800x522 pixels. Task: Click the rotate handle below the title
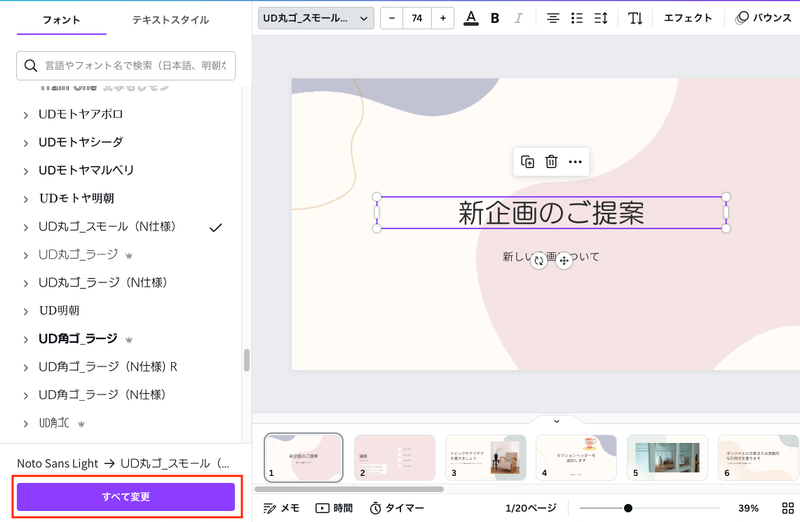pyautogui.click(x=539, y=261)
